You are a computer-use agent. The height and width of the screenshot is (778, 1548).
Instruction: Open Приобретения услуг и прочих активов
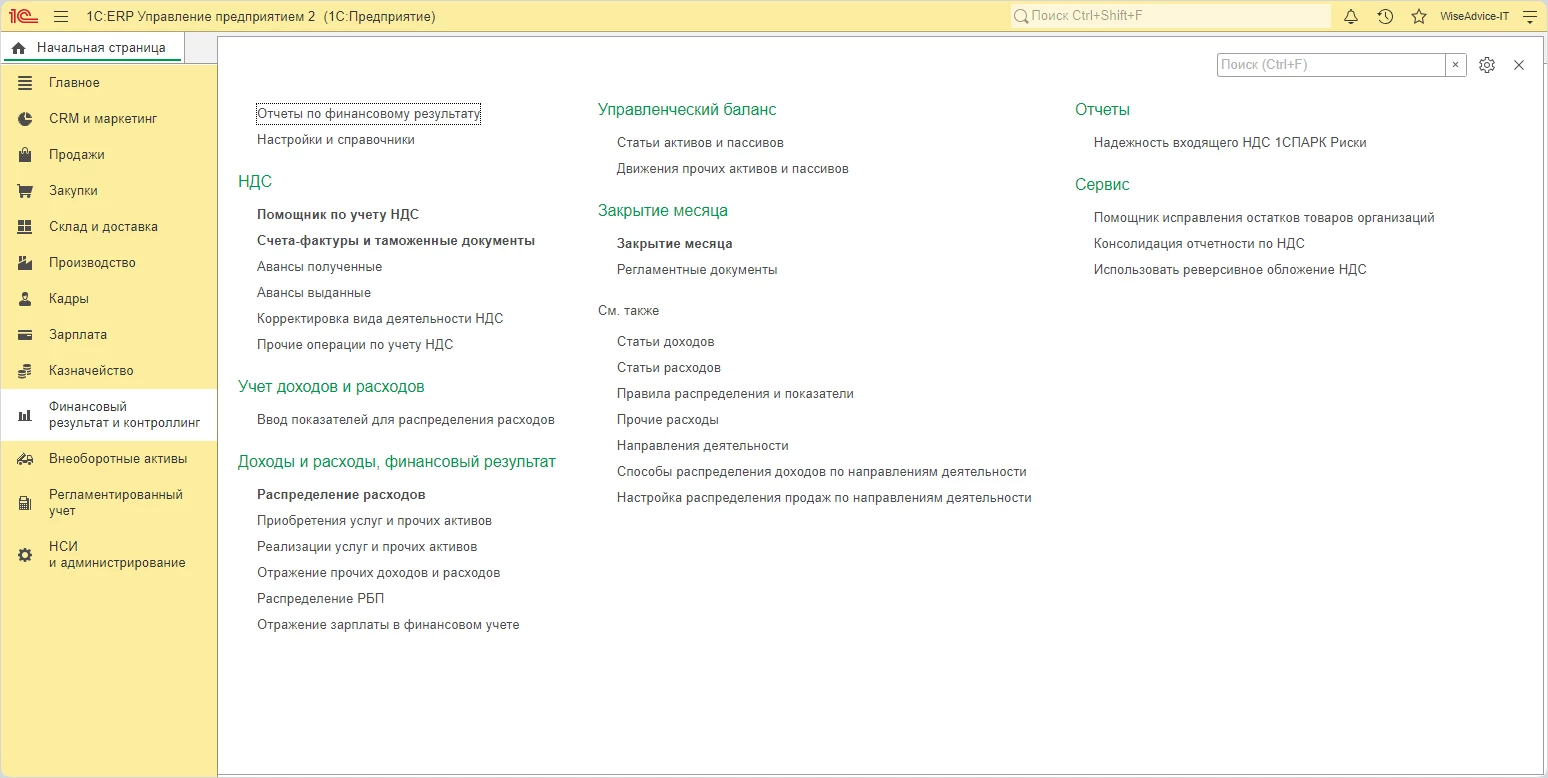[374, 521]
